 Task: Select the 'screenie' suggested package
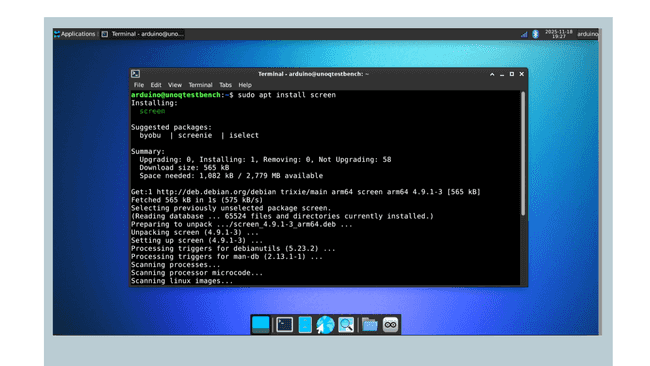click(195, 136)
